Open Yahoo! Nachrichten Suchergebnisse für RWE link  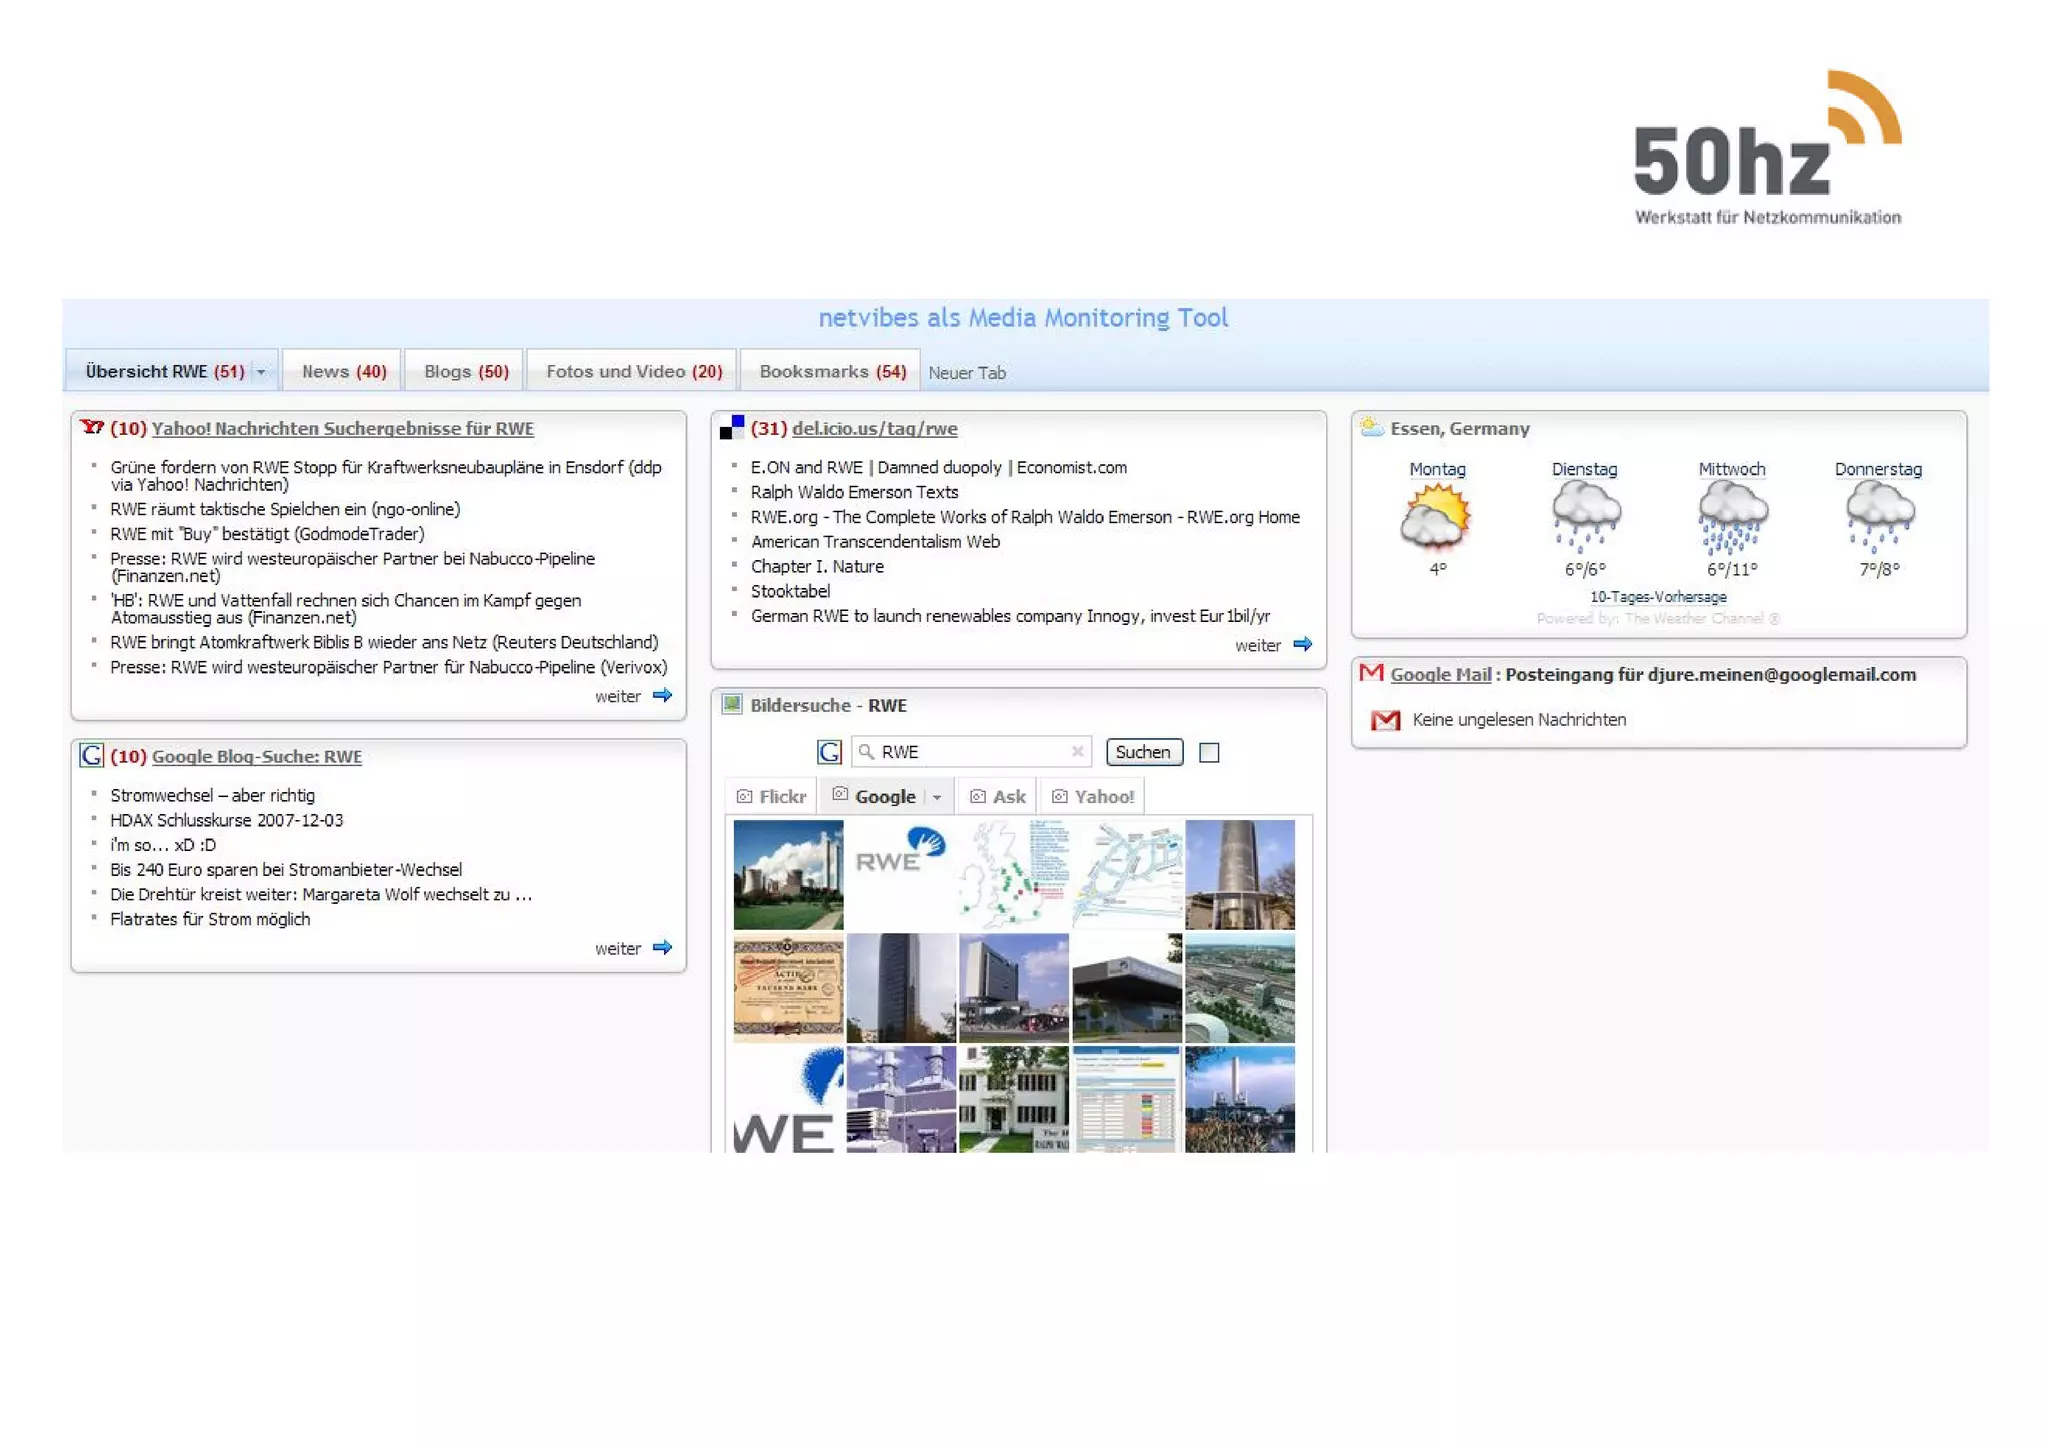pyautogui.click(x=343, y=428)
